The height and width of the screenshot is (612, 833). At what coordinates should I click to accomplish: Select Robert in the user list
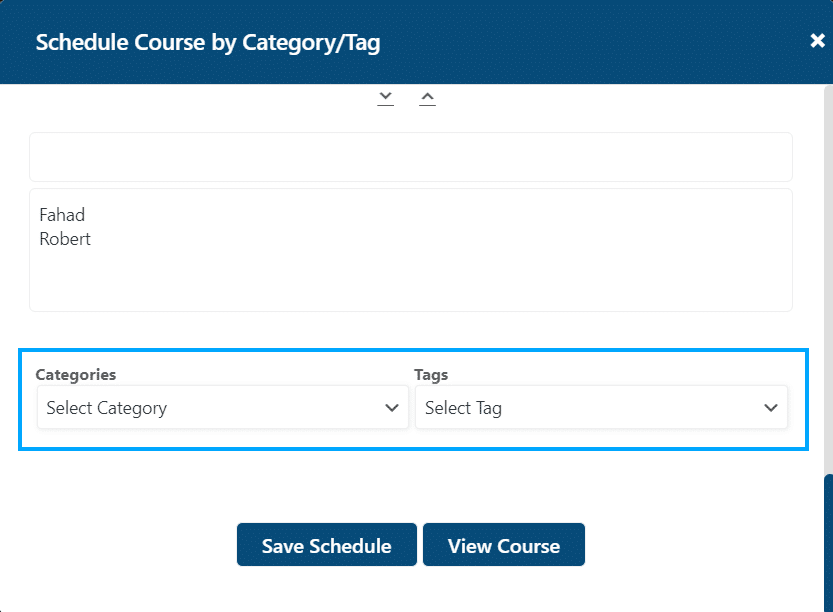(65, 239)
